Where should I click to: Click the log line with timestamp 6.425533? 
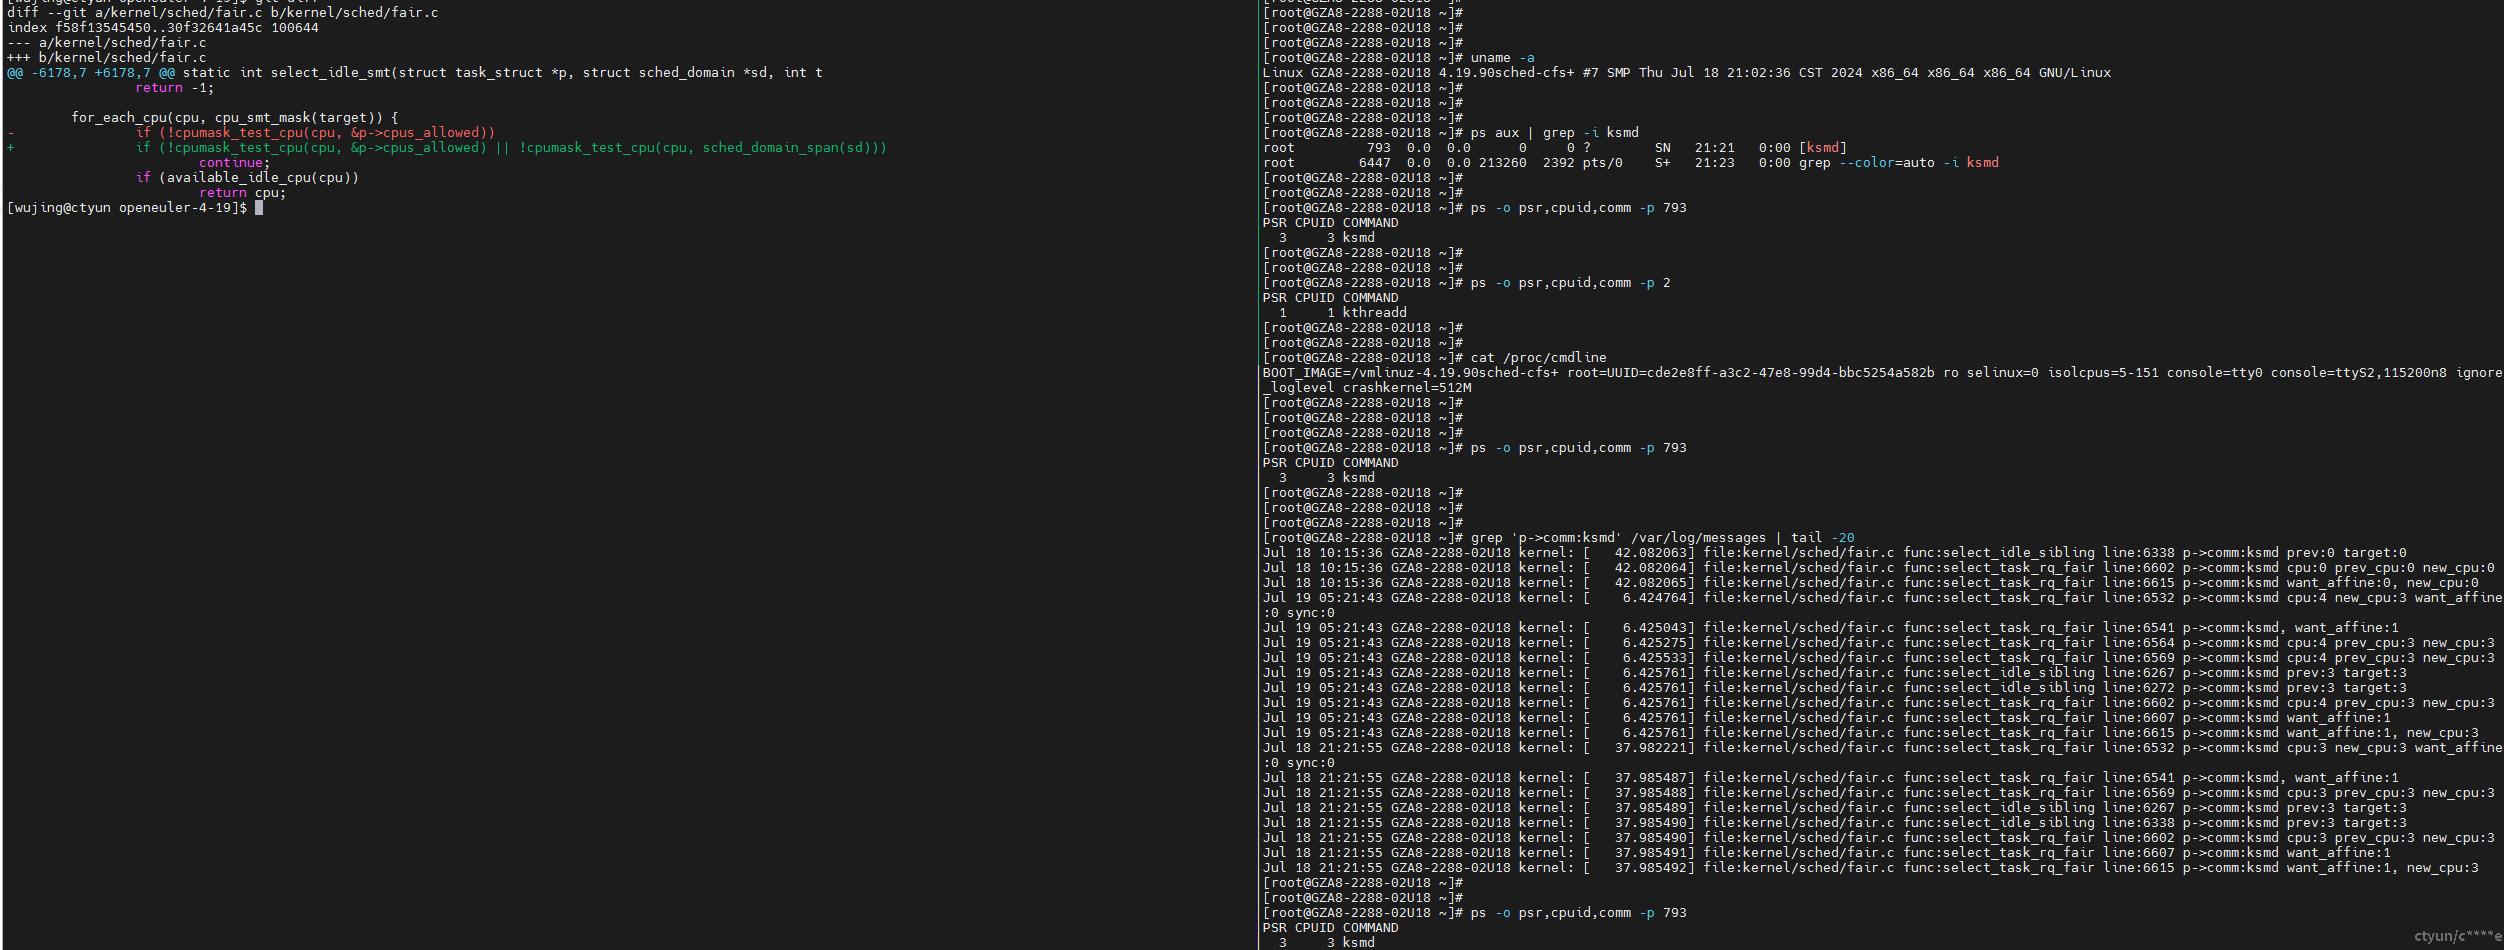[1879, 658]
